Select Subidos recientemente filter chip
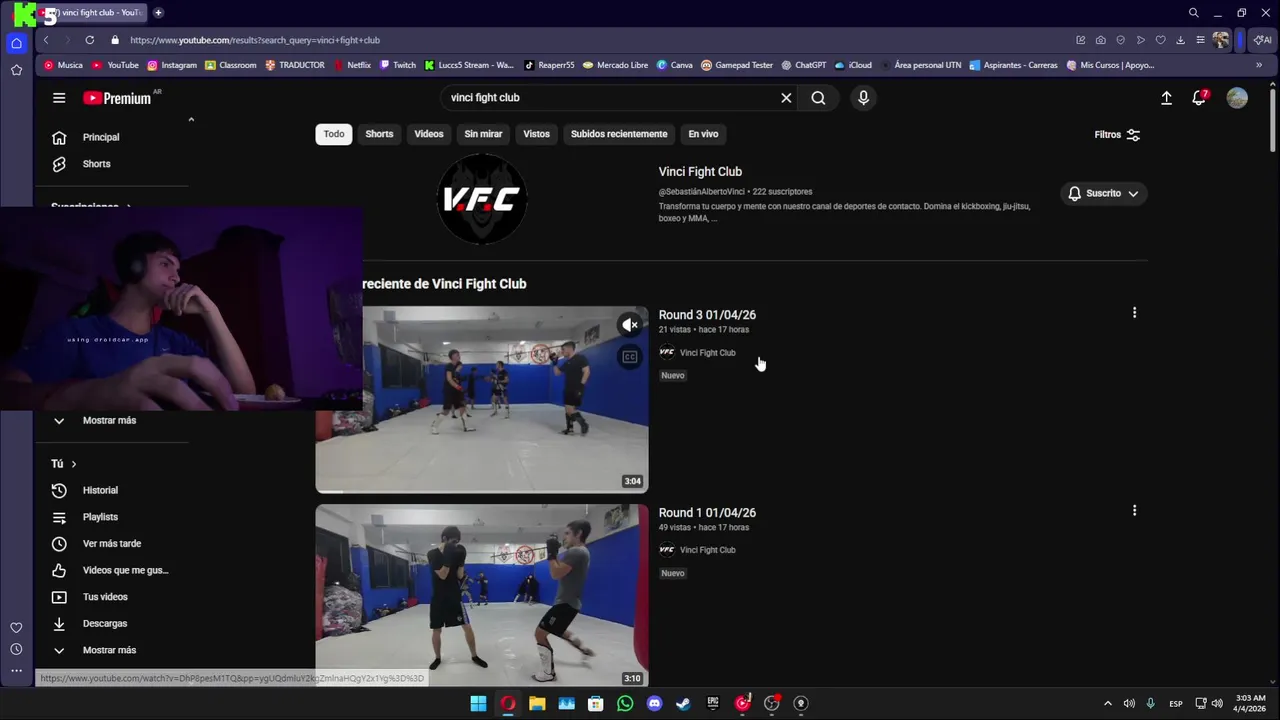This screenshot has height=720, width=1280. point(619,134)
